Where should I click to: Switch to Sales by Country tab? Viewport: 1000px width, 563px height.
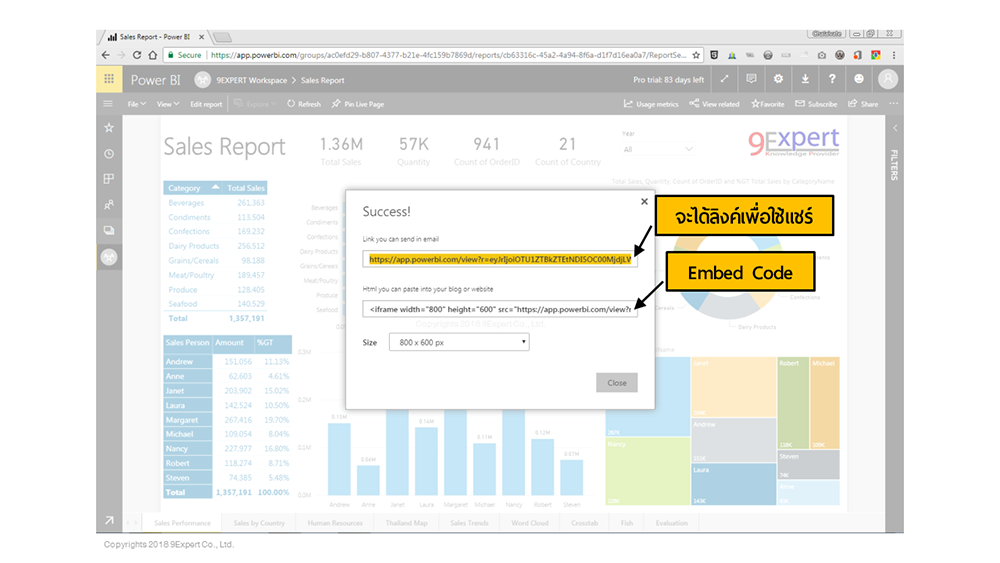tap(259, 523)
